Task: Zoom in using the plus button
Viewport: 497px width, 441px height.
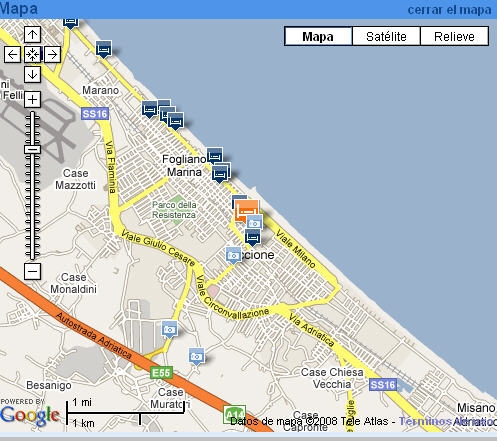Action: (32, 99)
